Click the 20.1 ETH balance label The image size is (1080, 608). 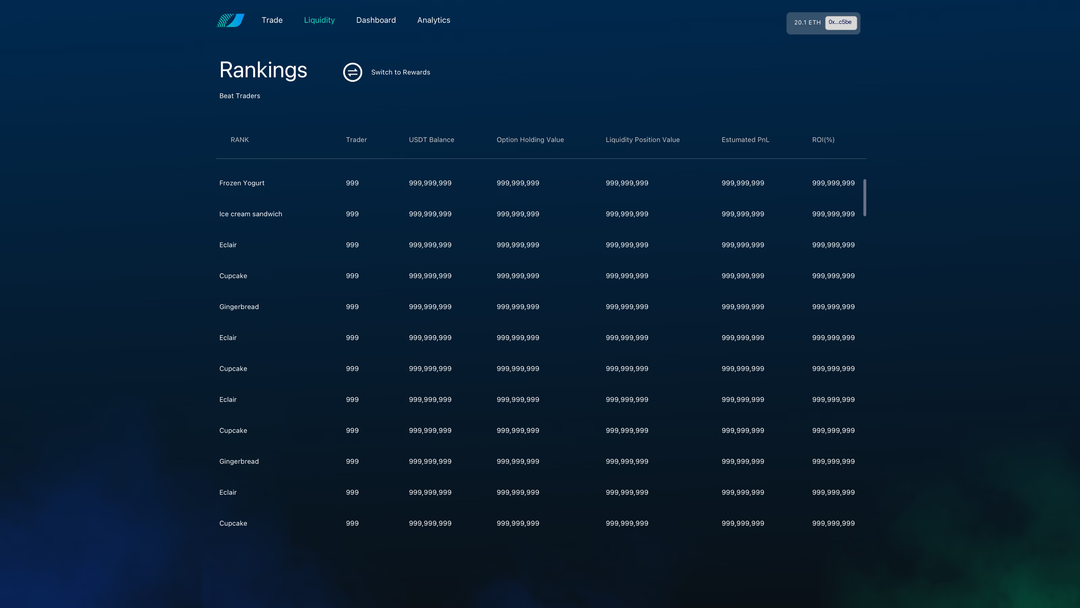point(807,23)
